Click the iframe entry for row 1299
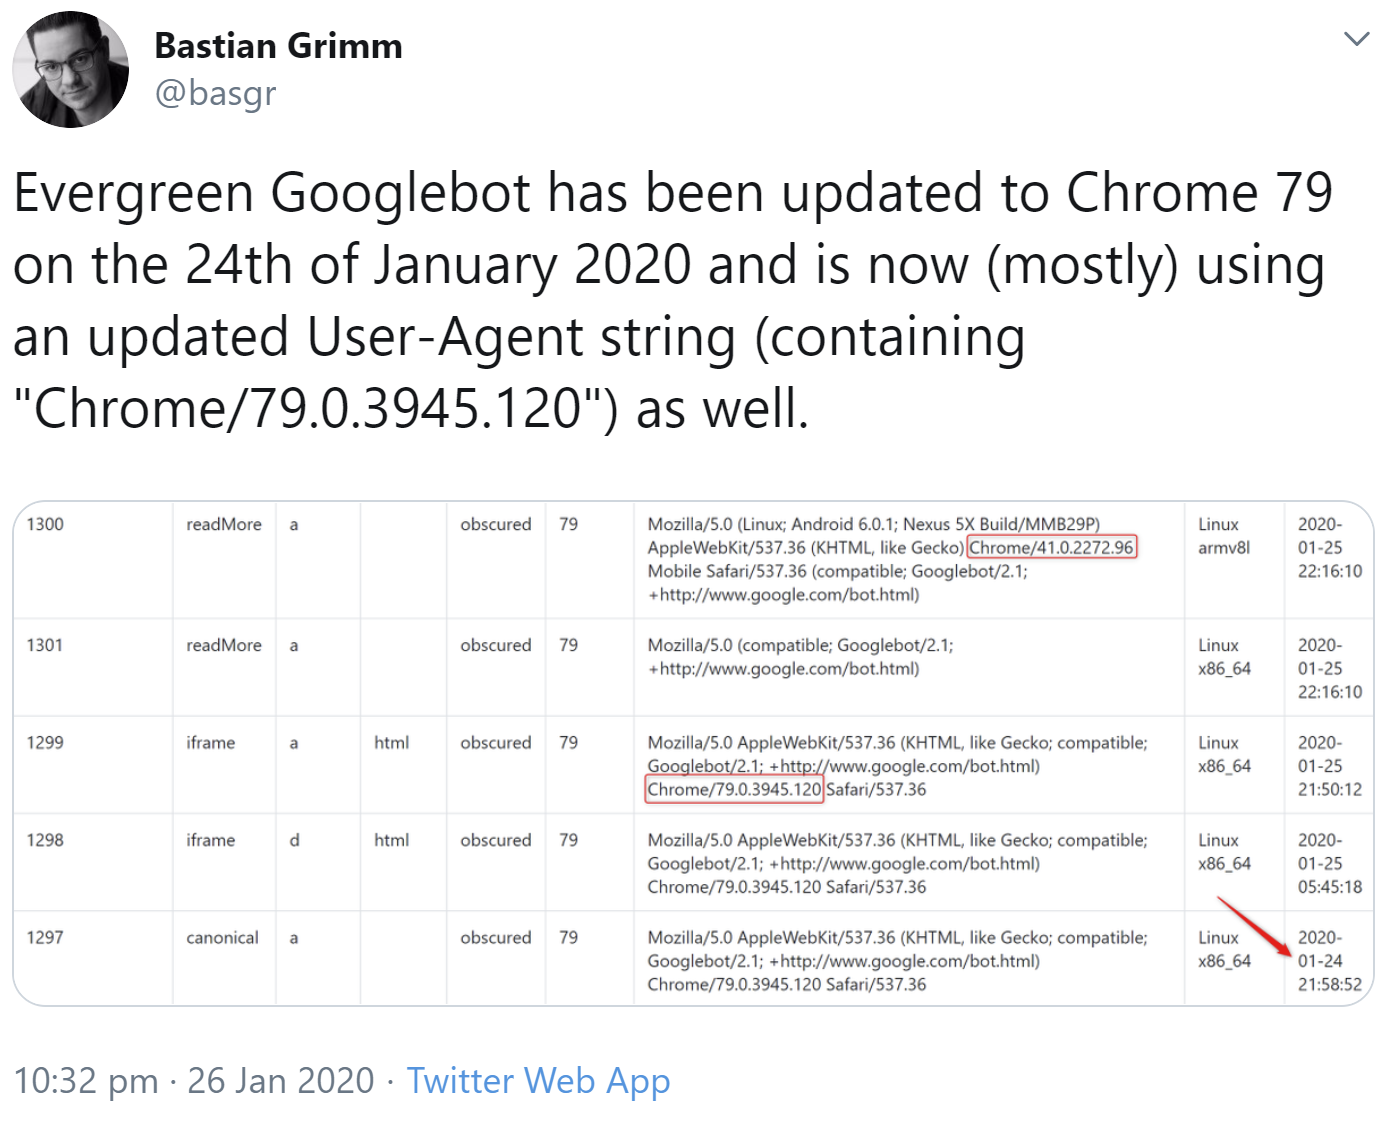 click(210, 742)
